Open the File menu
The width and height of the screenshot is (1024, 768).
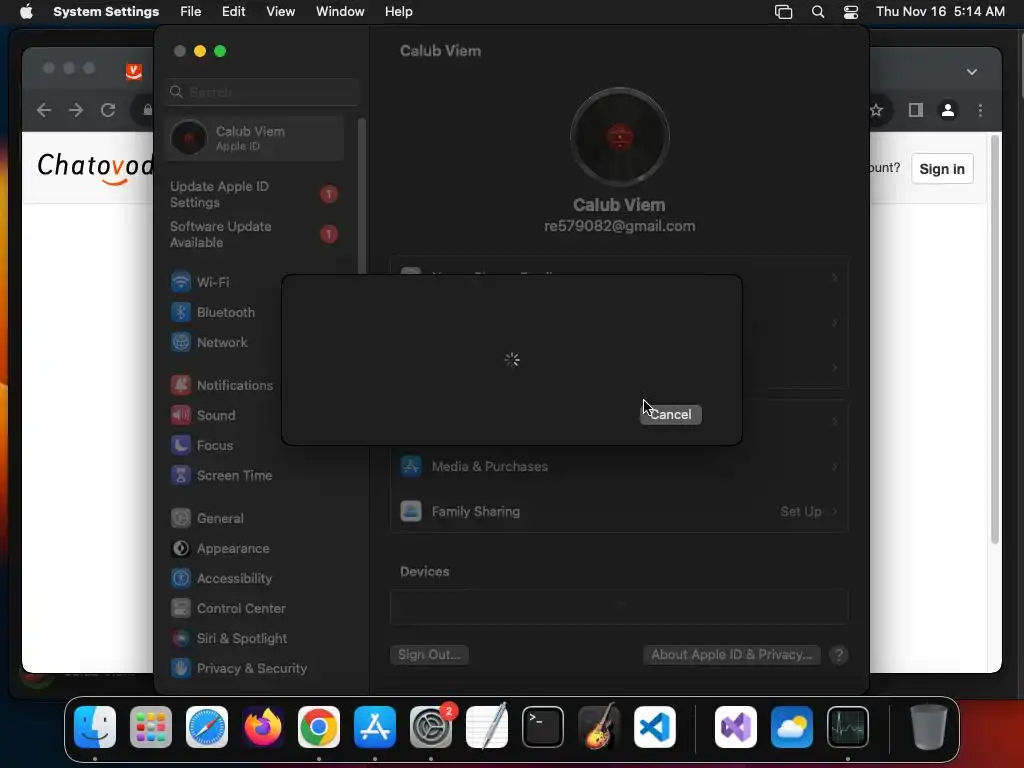click(191, 12)
